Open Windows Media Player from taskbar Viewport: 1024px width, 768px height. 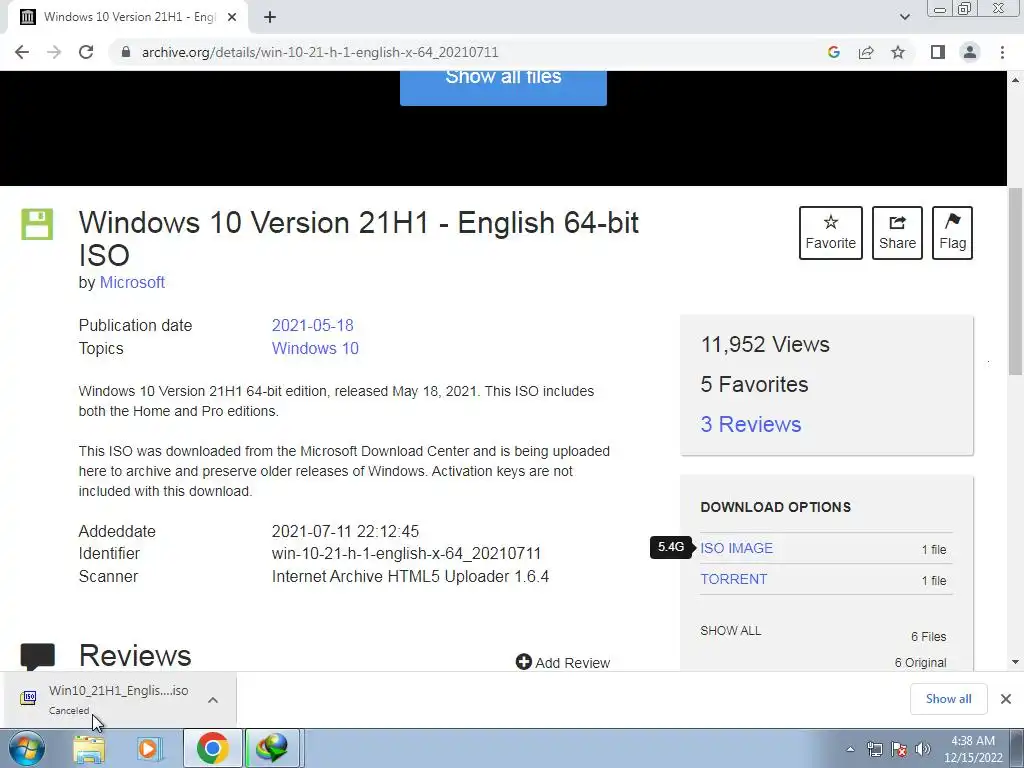pos(148,748)
